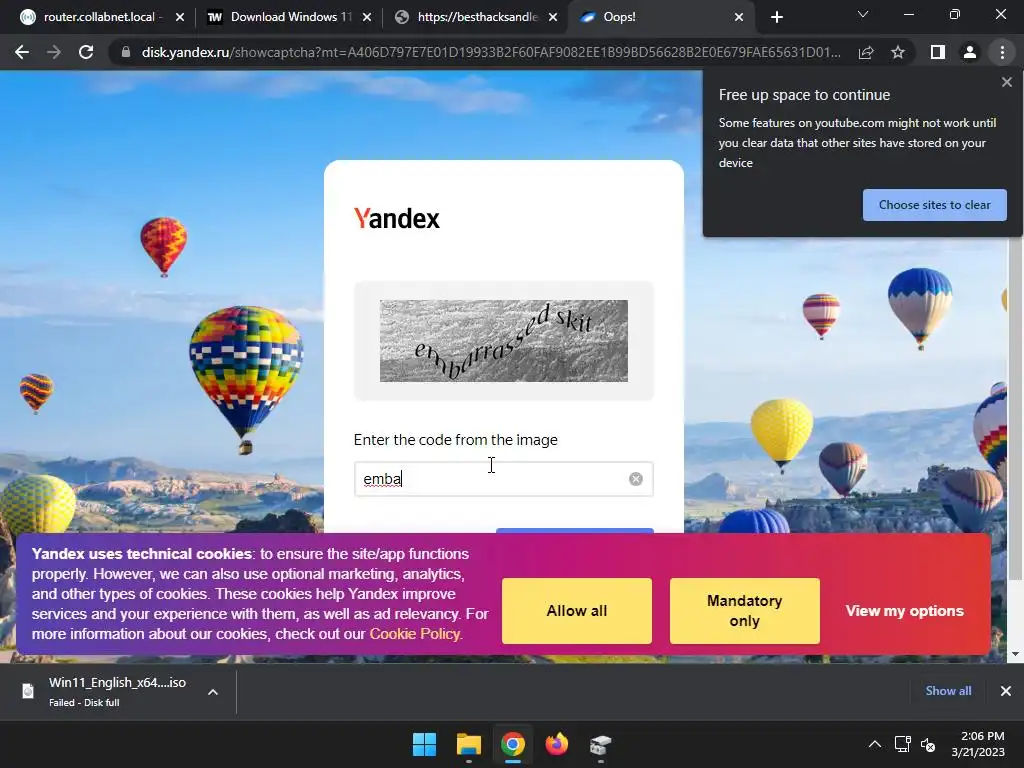Viewport: 1024px width, 768px height.
Task: Click the forward navigation arrow
Action: coord(54,52)
